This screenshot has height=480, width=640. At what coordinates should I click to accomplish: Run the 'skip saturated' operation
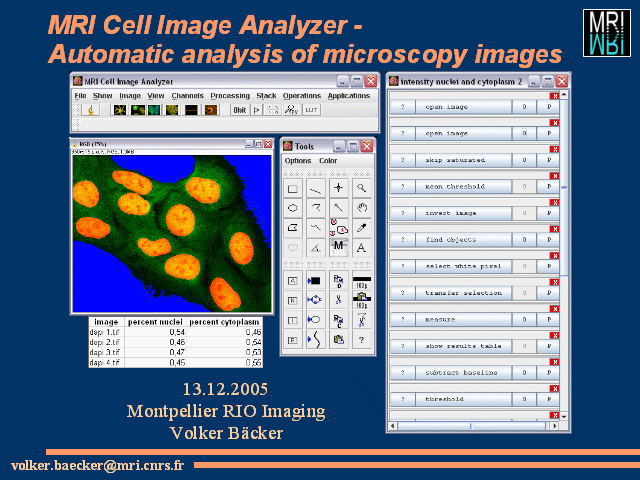click(463, 160)
